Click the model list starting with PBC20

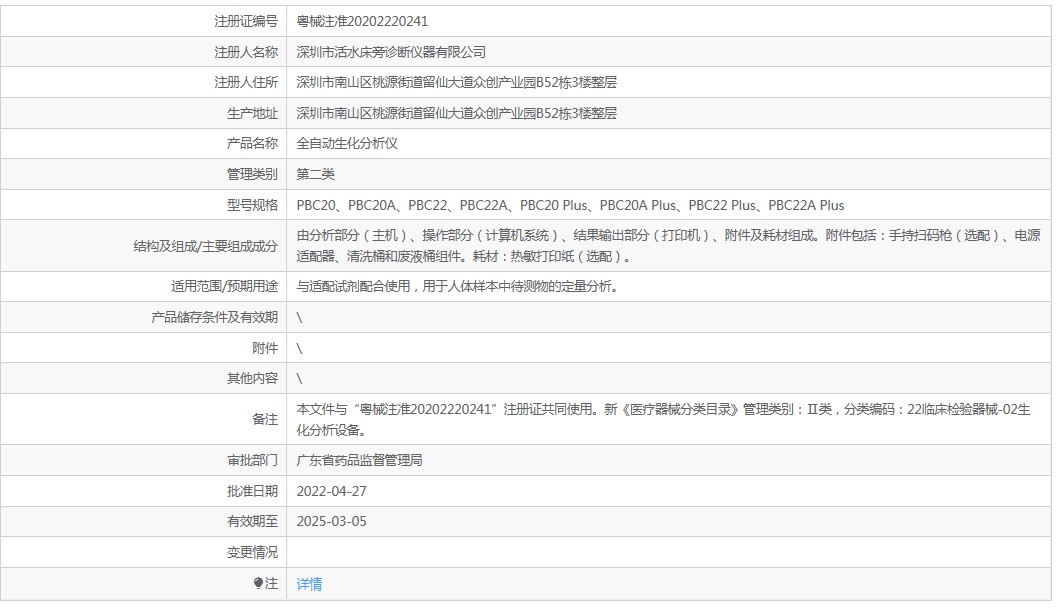click(570, 205)
